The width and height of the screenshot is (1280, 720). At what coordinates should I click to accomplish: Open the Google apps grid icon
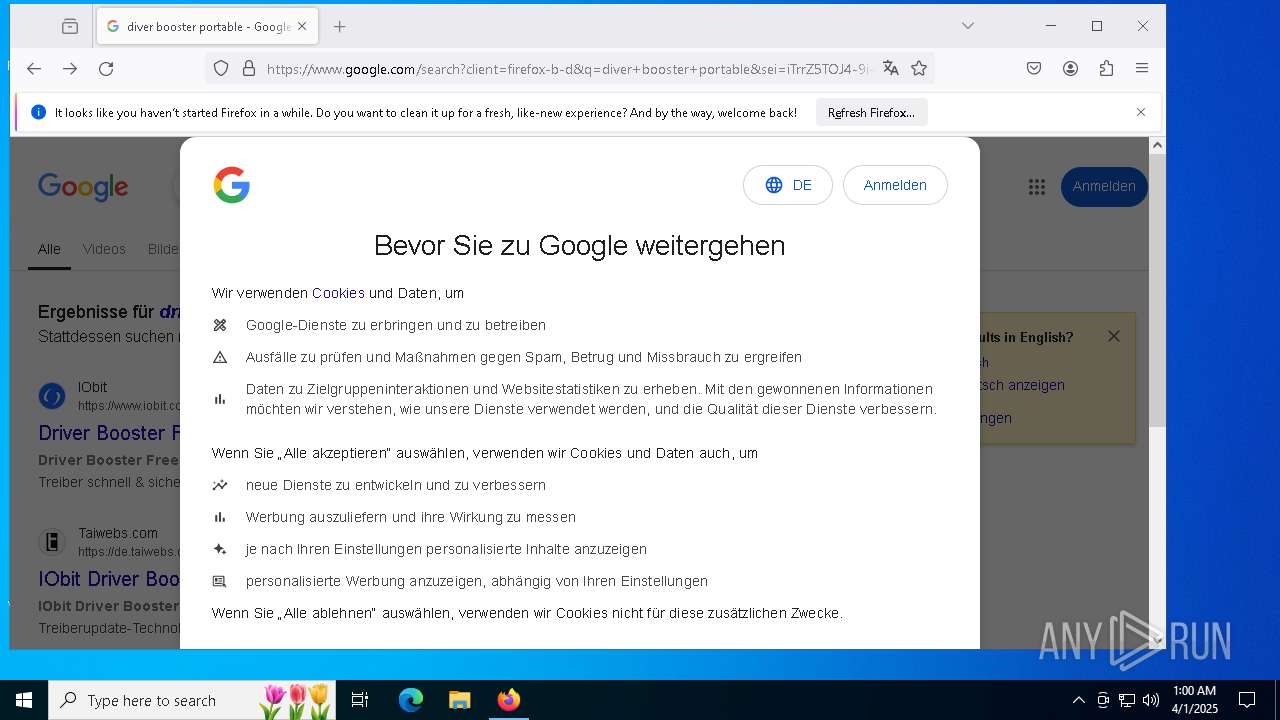click(x=1037, y=187)
